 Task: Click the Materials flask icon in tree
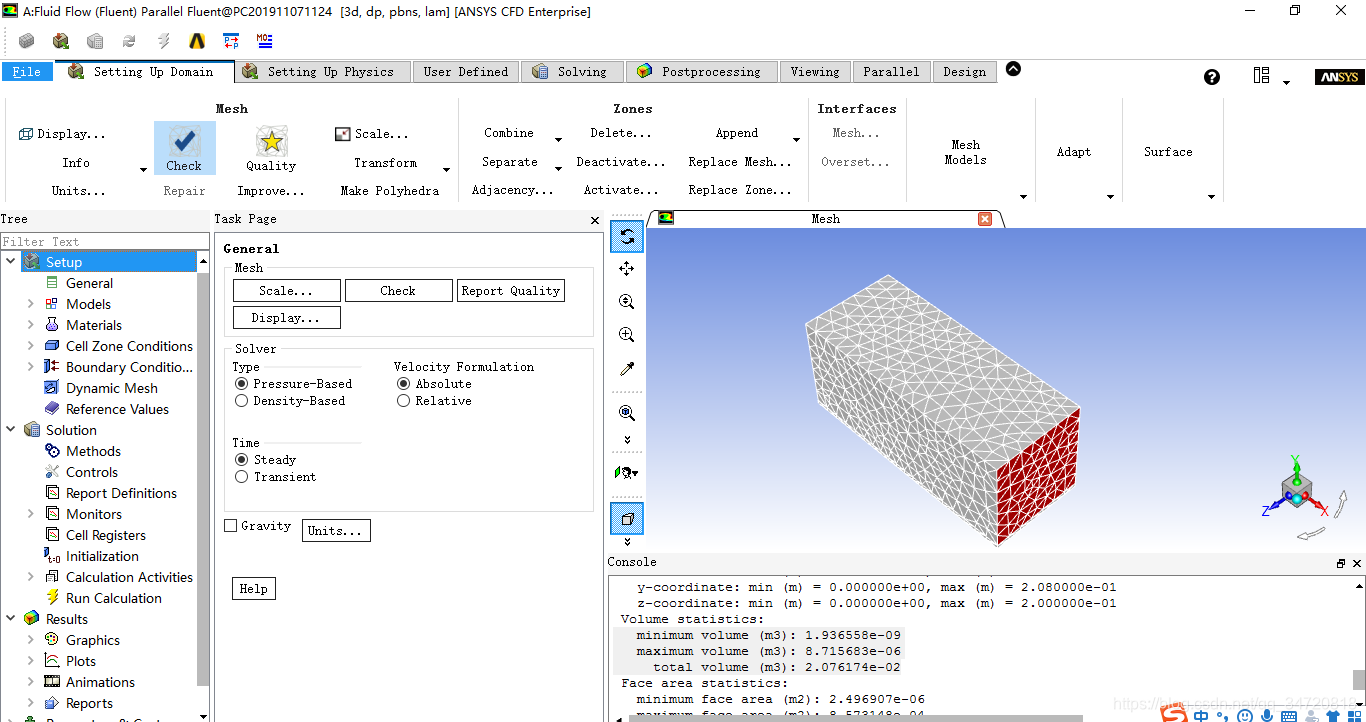click(x=52, y=325)
